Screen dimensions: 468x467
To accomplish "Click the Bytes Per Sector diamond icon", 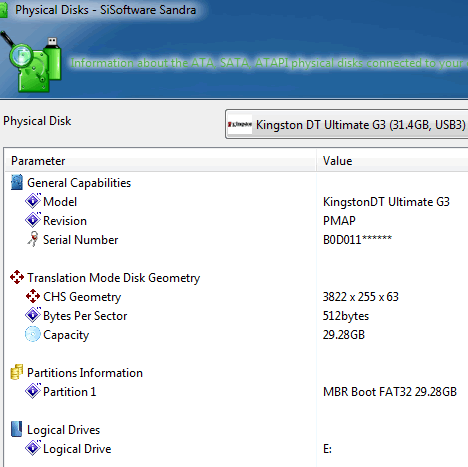I will point(33,315).
